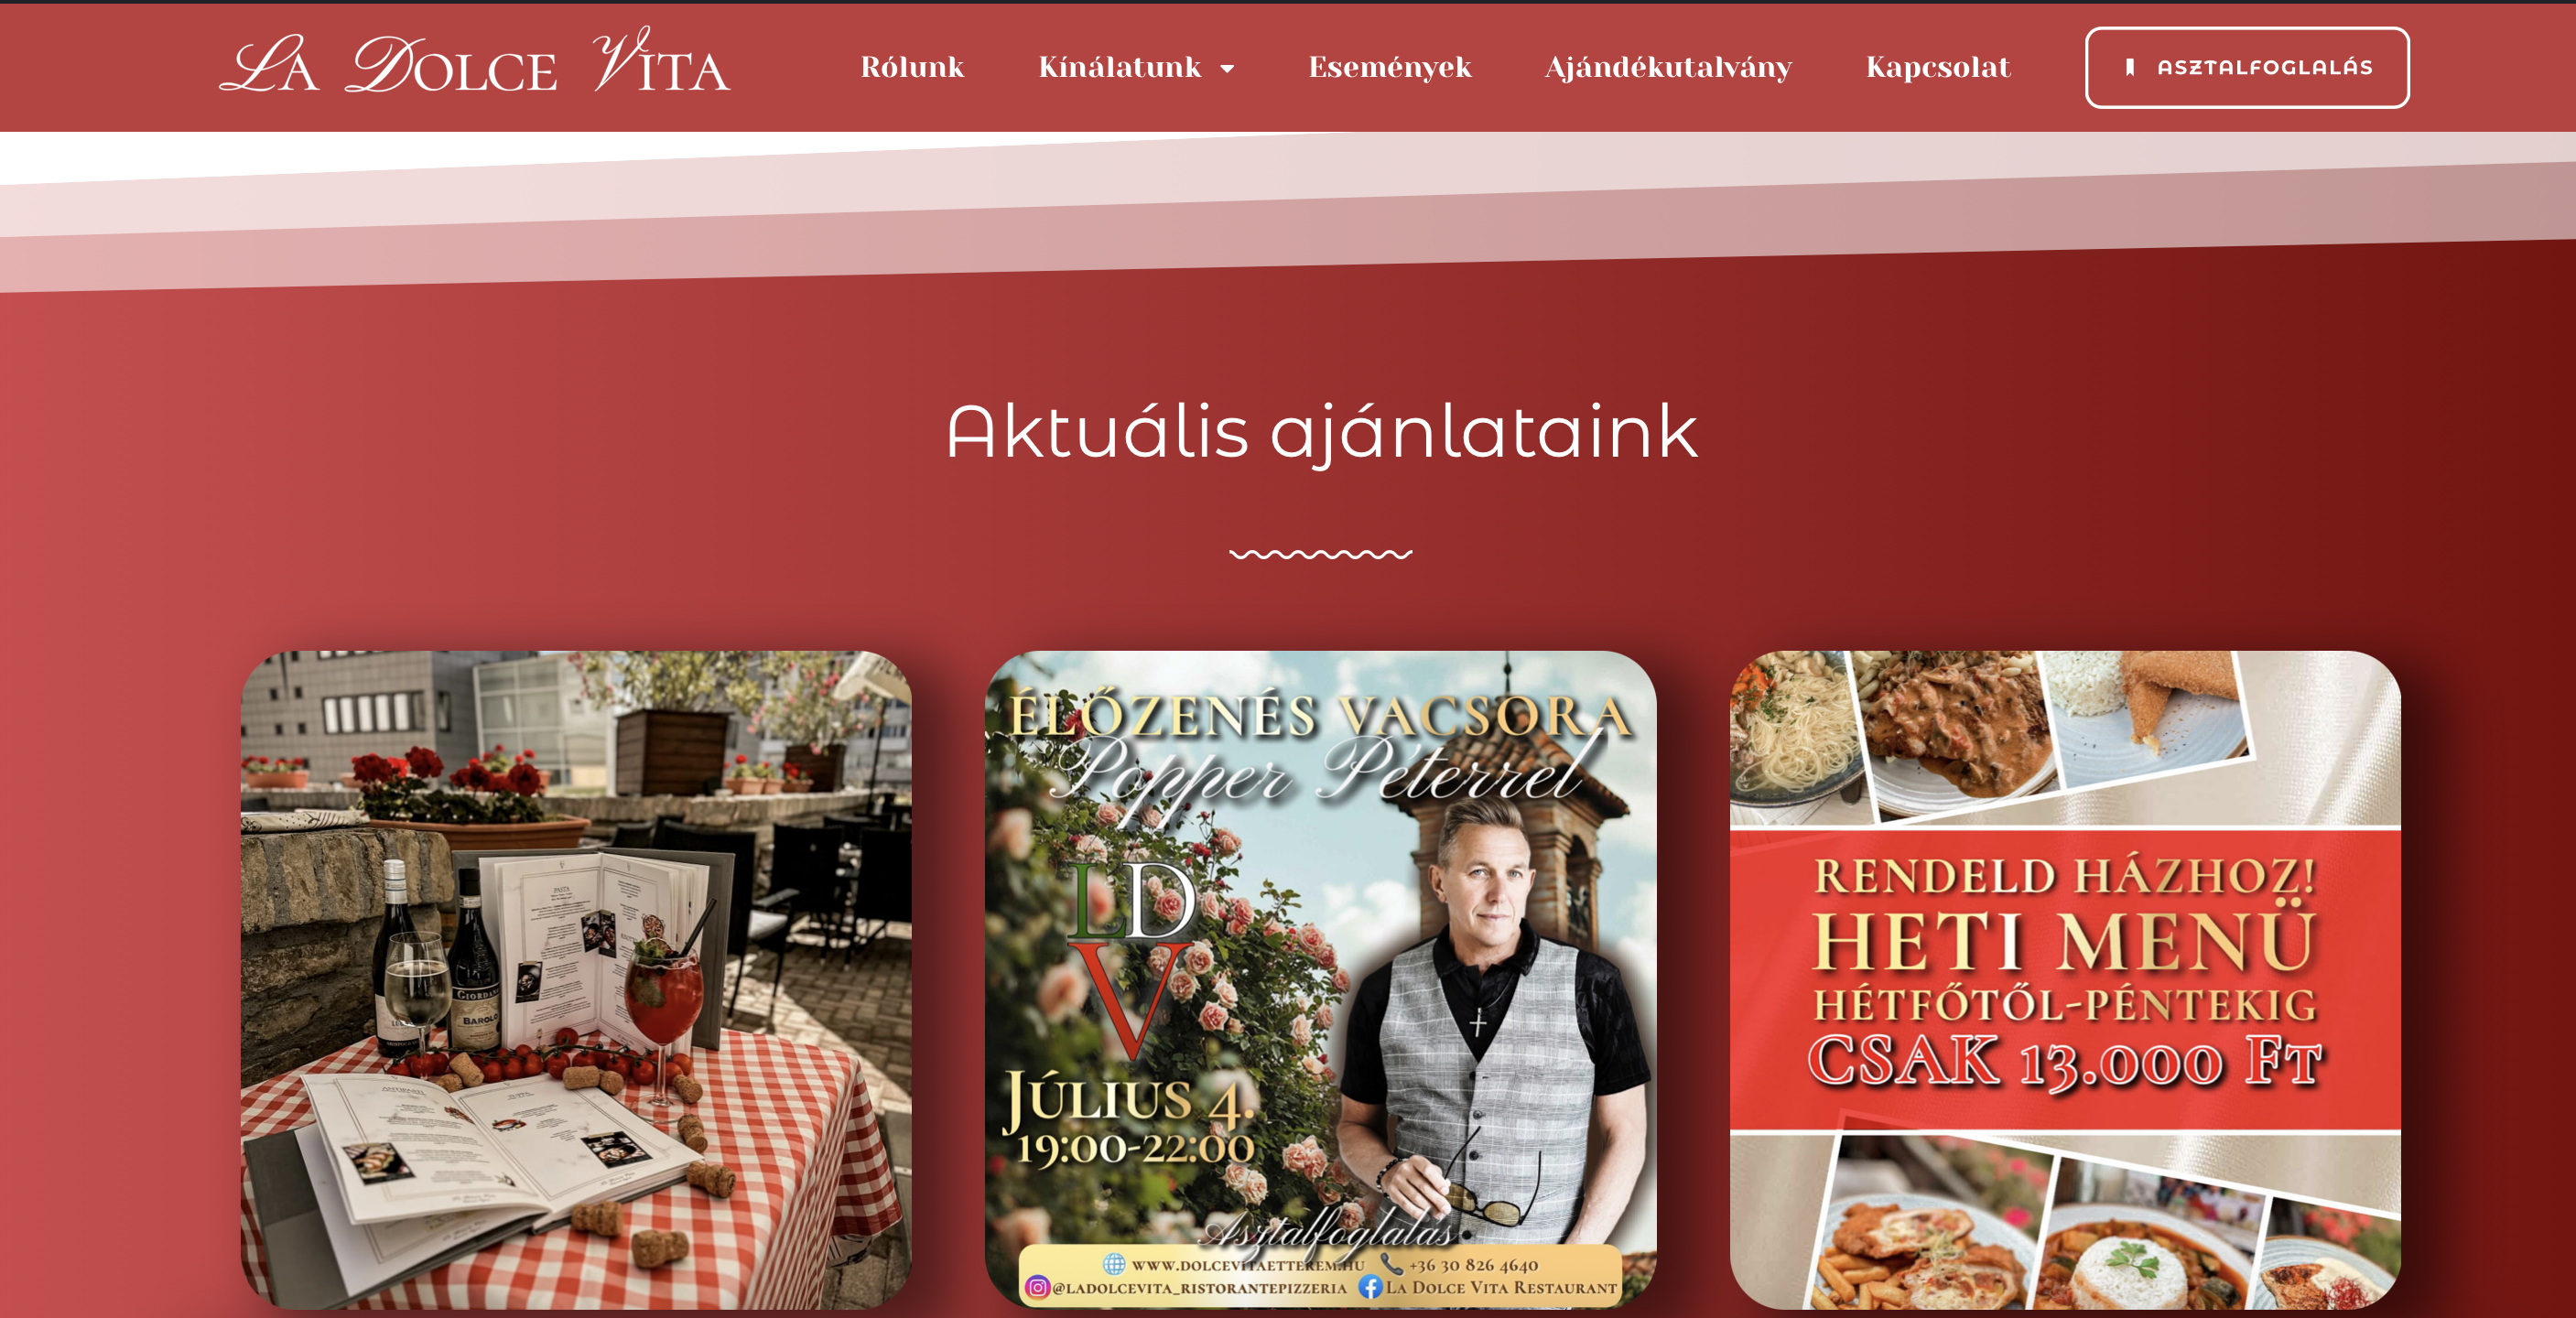Viewport: 2576px width, 1318px height.
Task: Expand the Kínálatunk dropdown arrow
Action: pyautogui.click(x=1227, y=68)
